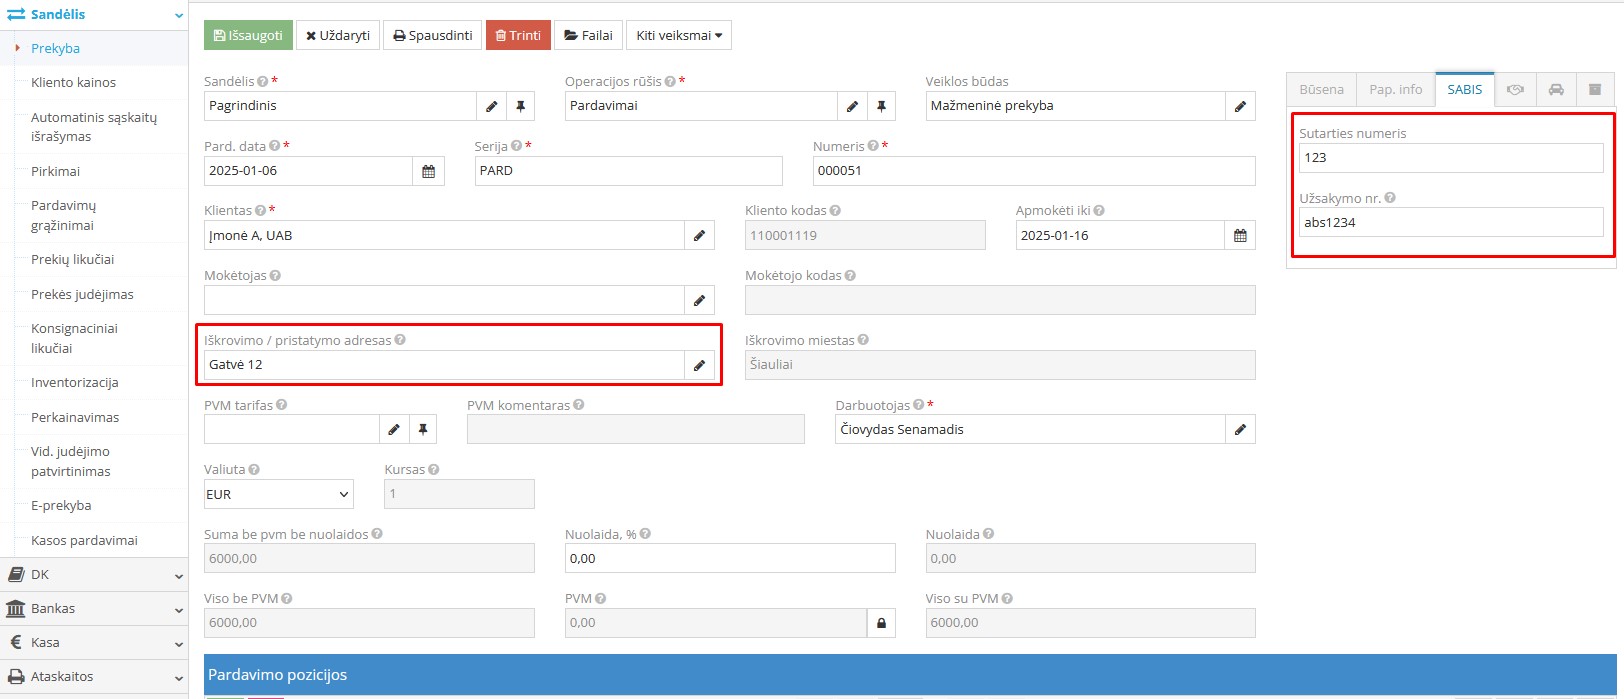Click the PVM lock icon
1624x699 pixels.
pyautogui.click(x=881, y=623)
